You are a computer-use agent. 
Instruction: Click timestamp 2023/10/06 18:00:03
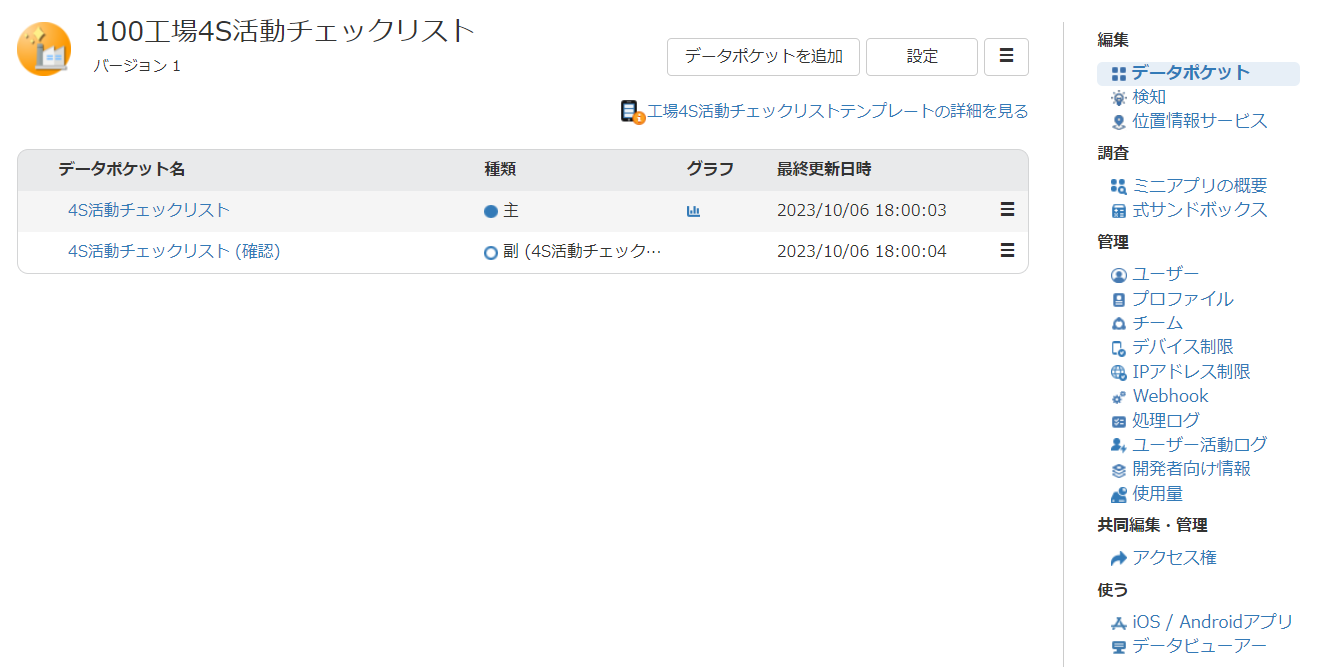[x=862, y=211]
